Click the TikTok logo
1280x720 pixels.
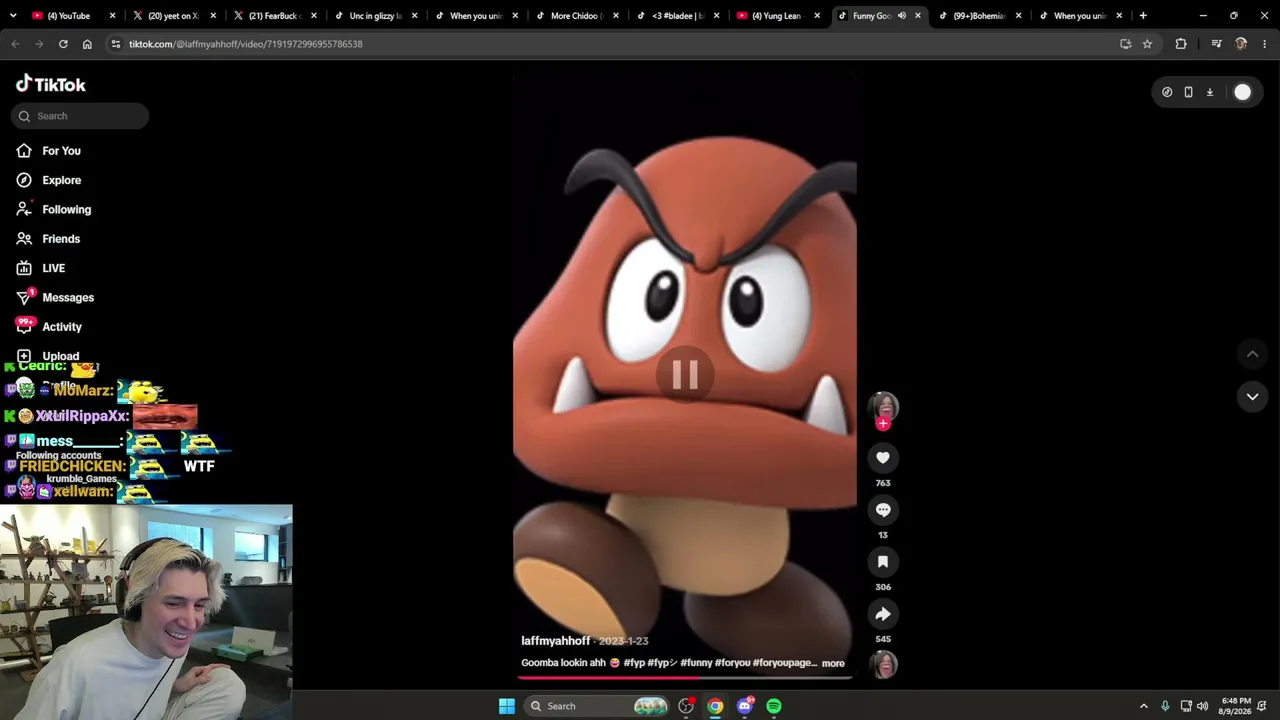(51, 85)
